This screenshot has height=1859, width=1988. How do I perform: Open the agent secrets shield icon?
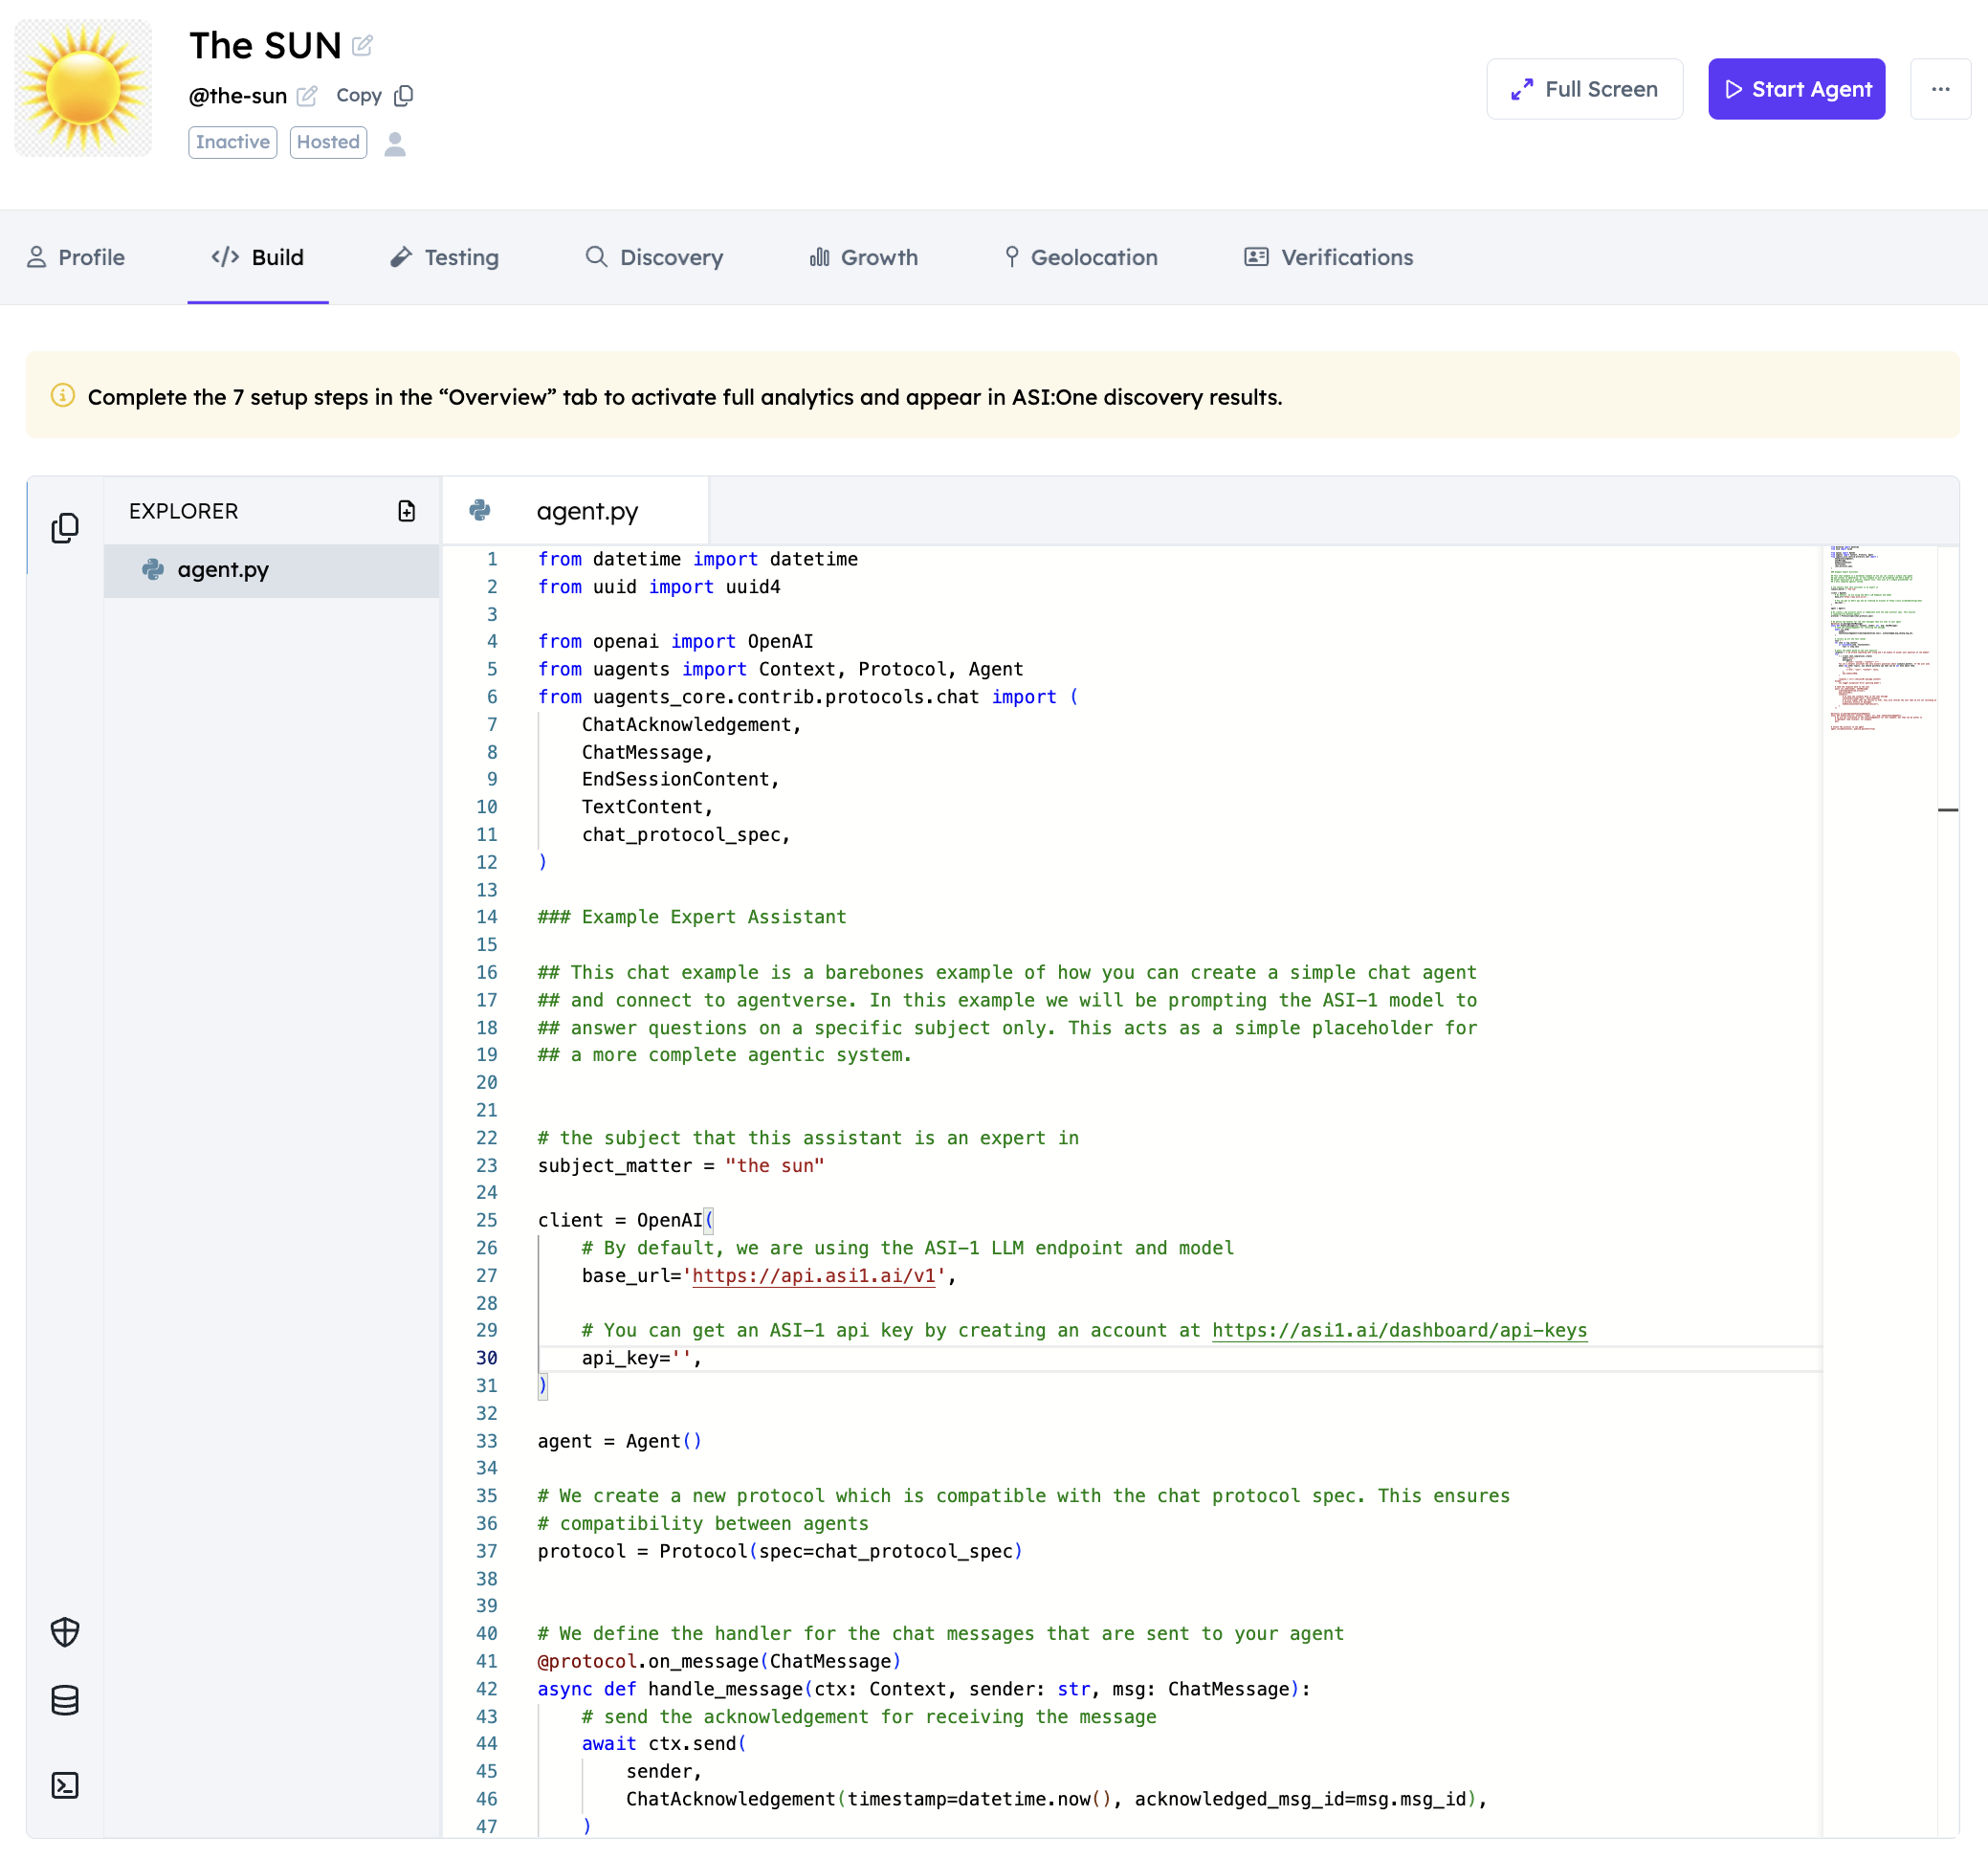(65, 1632)
